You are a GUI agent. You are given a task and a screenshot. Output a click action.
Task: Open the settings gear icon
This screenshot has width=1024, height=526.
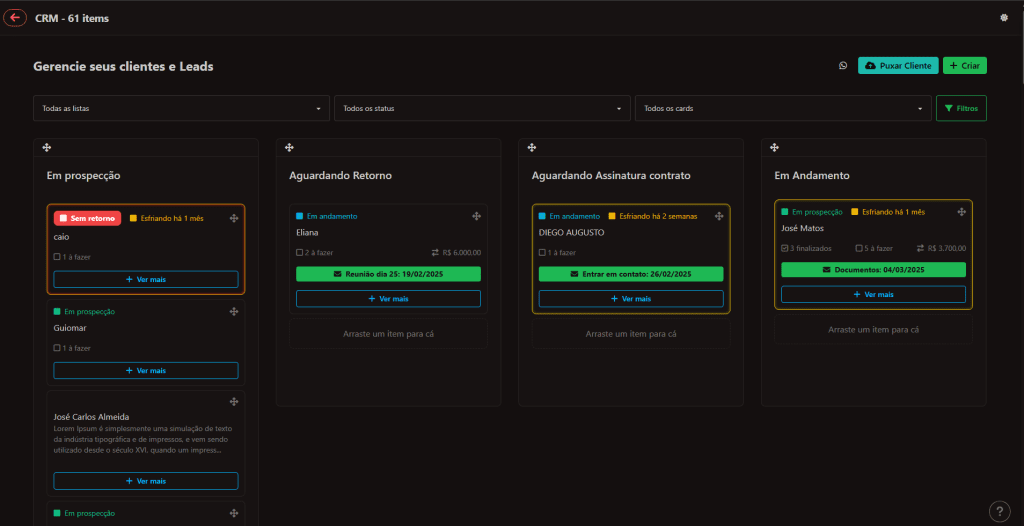coord(1004,18)
